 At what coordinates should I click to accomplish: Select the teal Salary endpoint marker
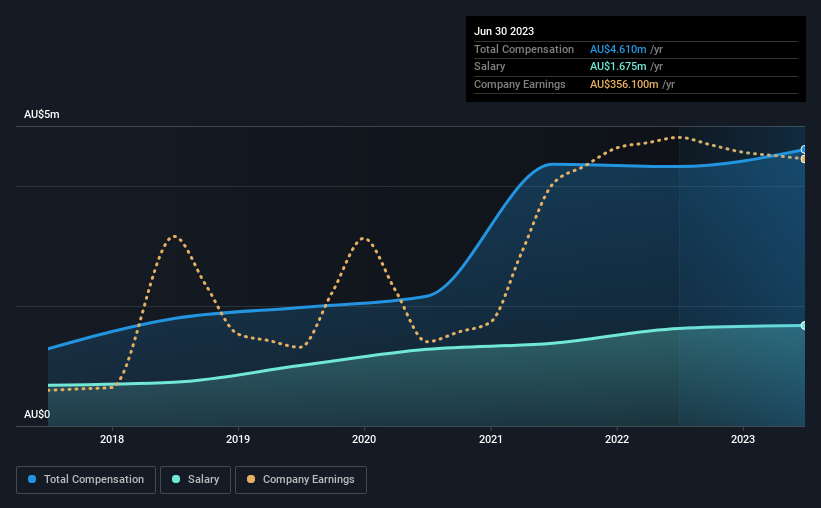pos(803,326)
